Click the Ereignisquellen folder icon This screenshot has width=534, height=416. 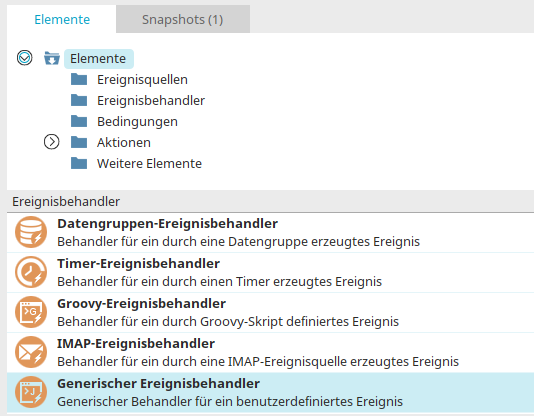click(79, 79)
